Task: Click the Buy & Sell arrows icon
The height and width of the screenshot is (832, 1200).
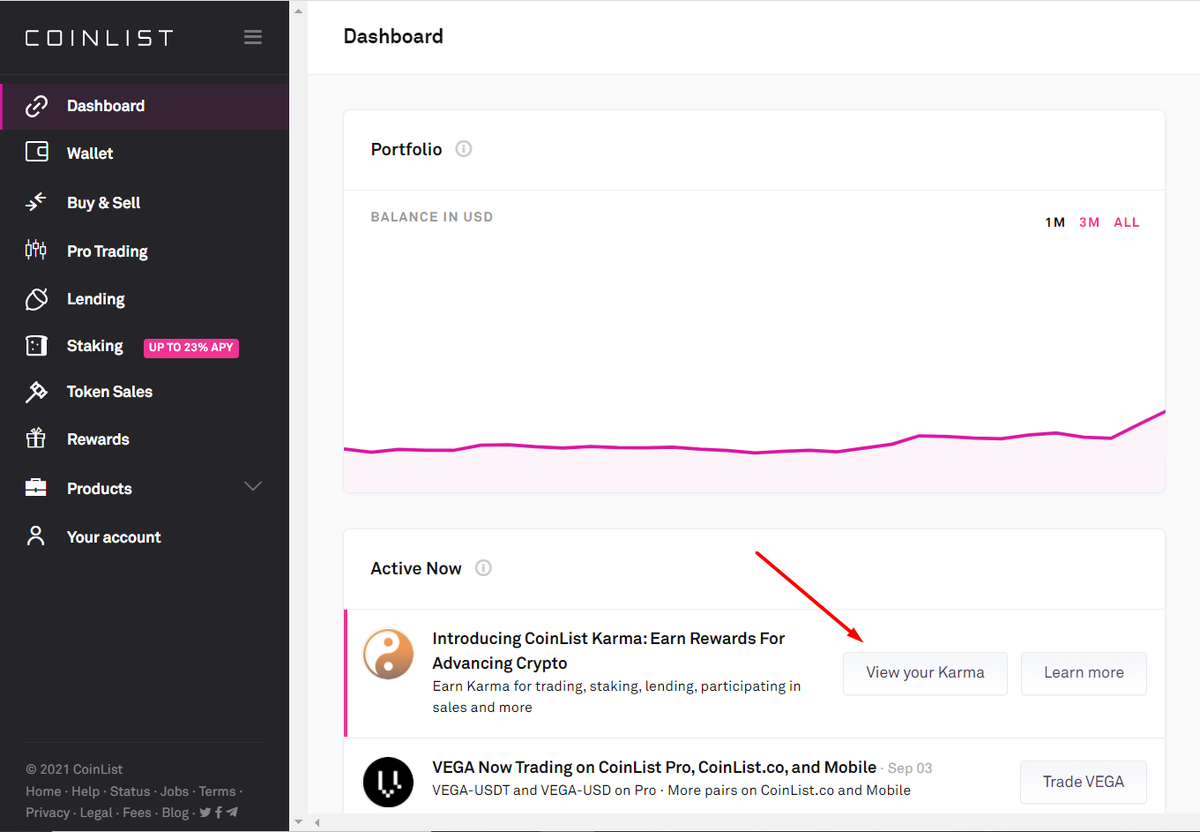Action: tap(36, 202)
